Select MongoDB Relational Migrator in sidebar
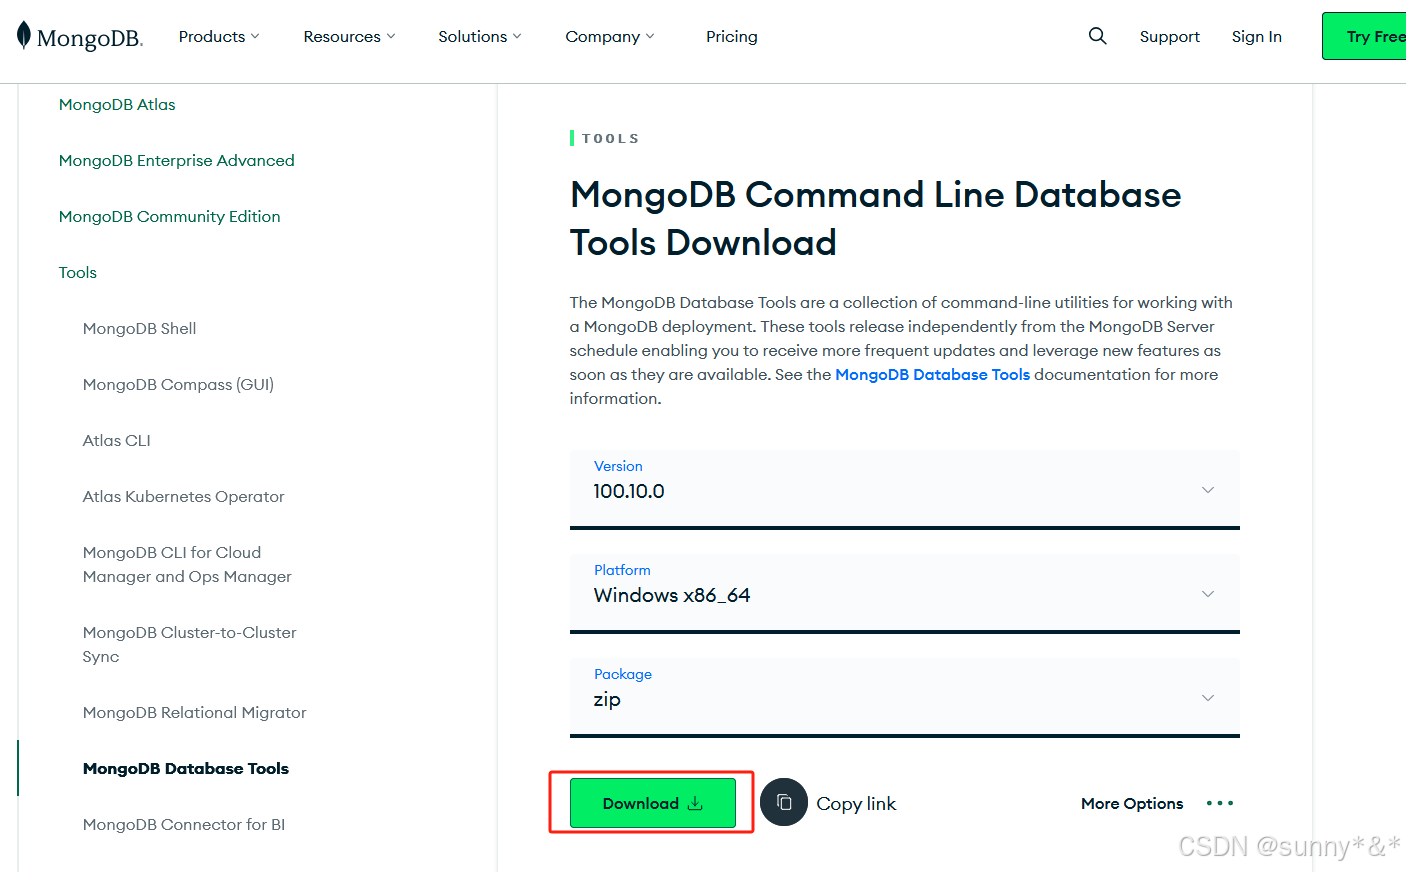Screen dimensions: 1406x872 194,712
